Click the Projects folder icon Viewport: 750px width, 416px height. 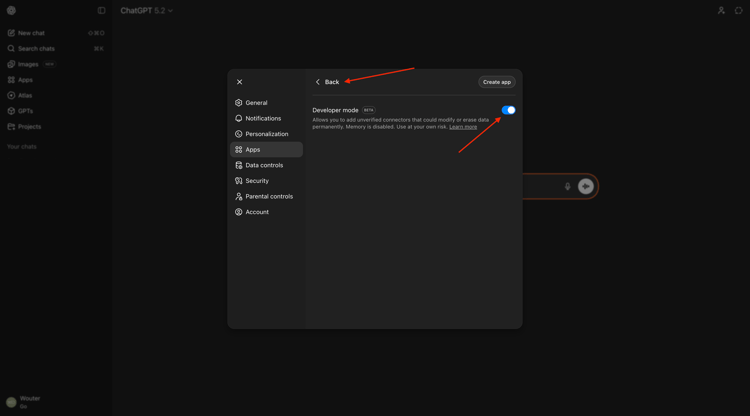click(x=11, y=127)
